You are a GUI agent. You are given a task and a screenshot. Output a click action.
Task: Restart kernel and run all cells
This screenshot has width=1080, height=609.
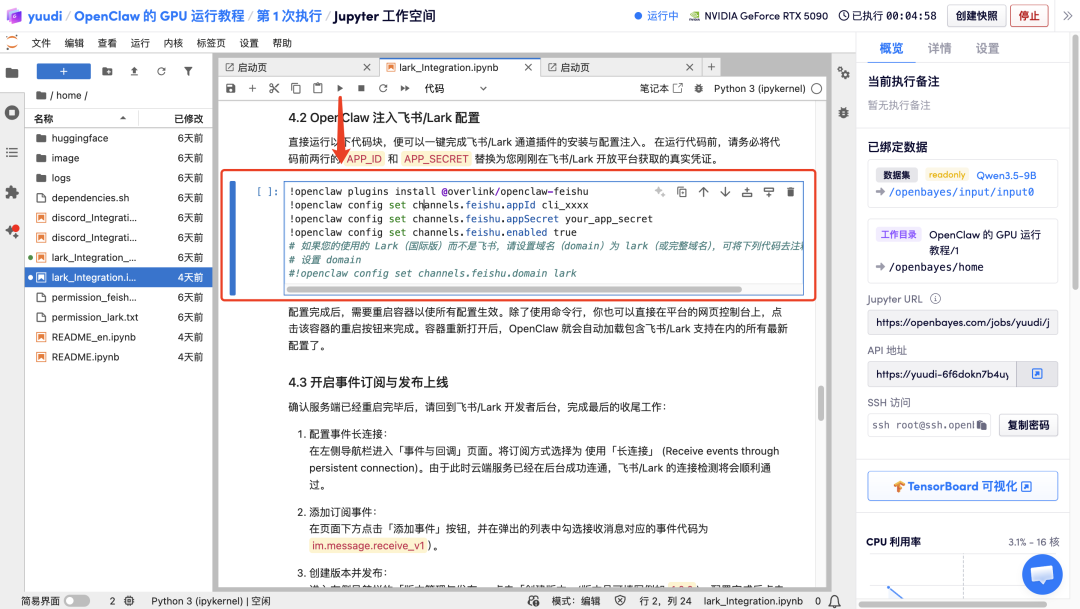[405, 88]
